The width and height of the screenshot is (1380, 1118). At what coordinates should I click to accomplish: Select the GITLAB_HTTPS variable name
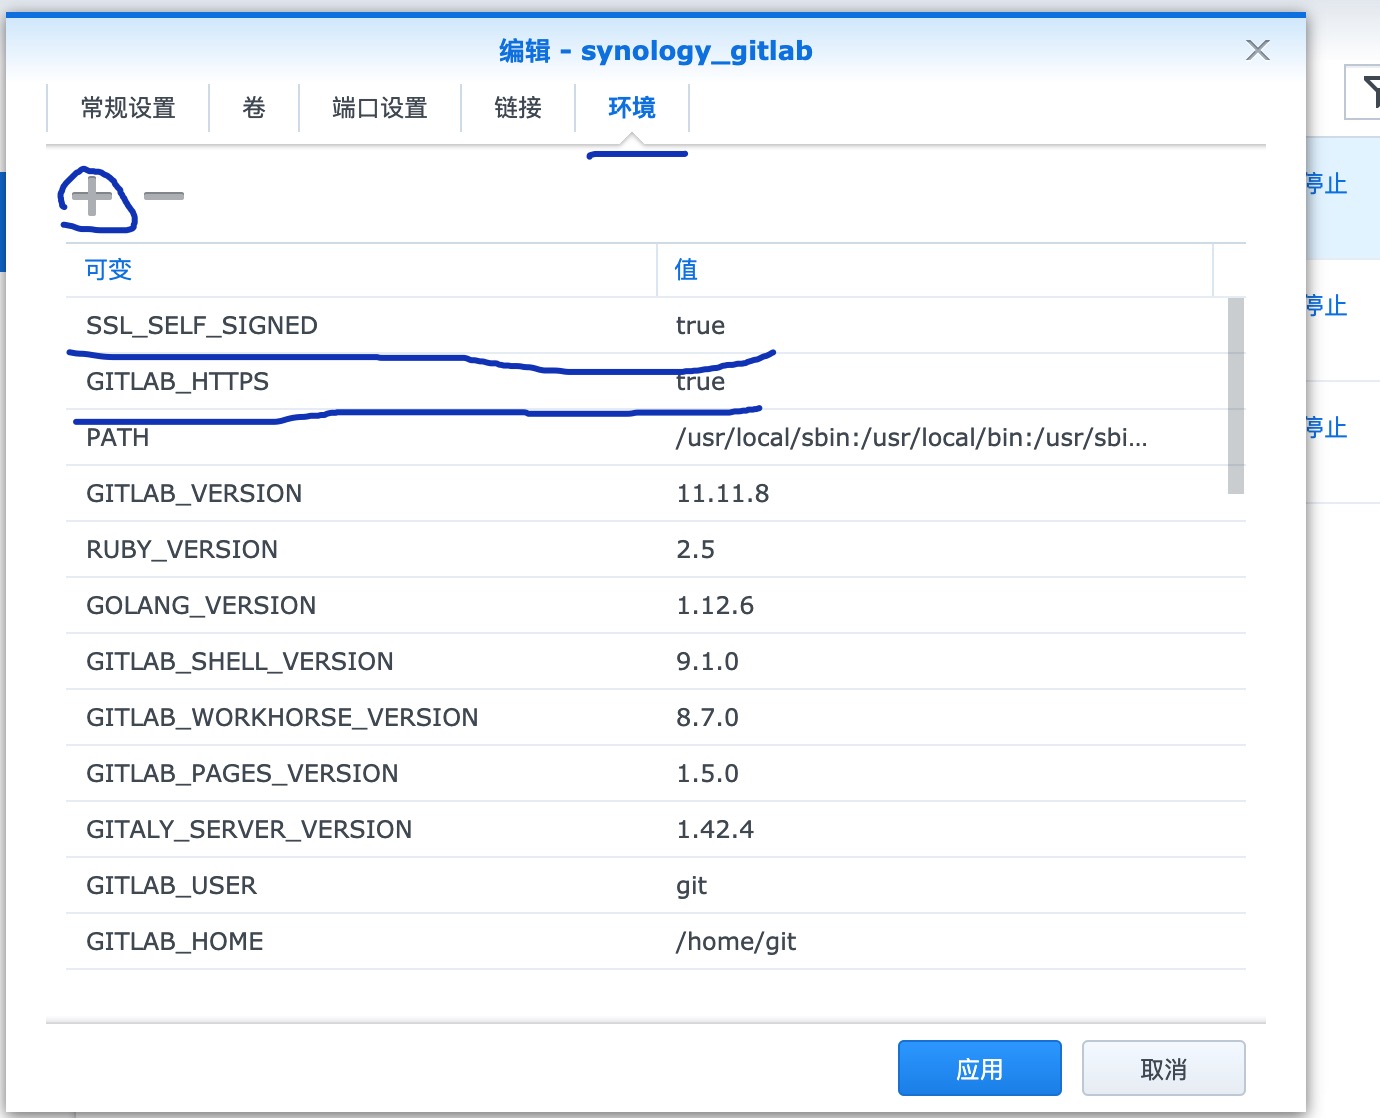click(178, 382)
